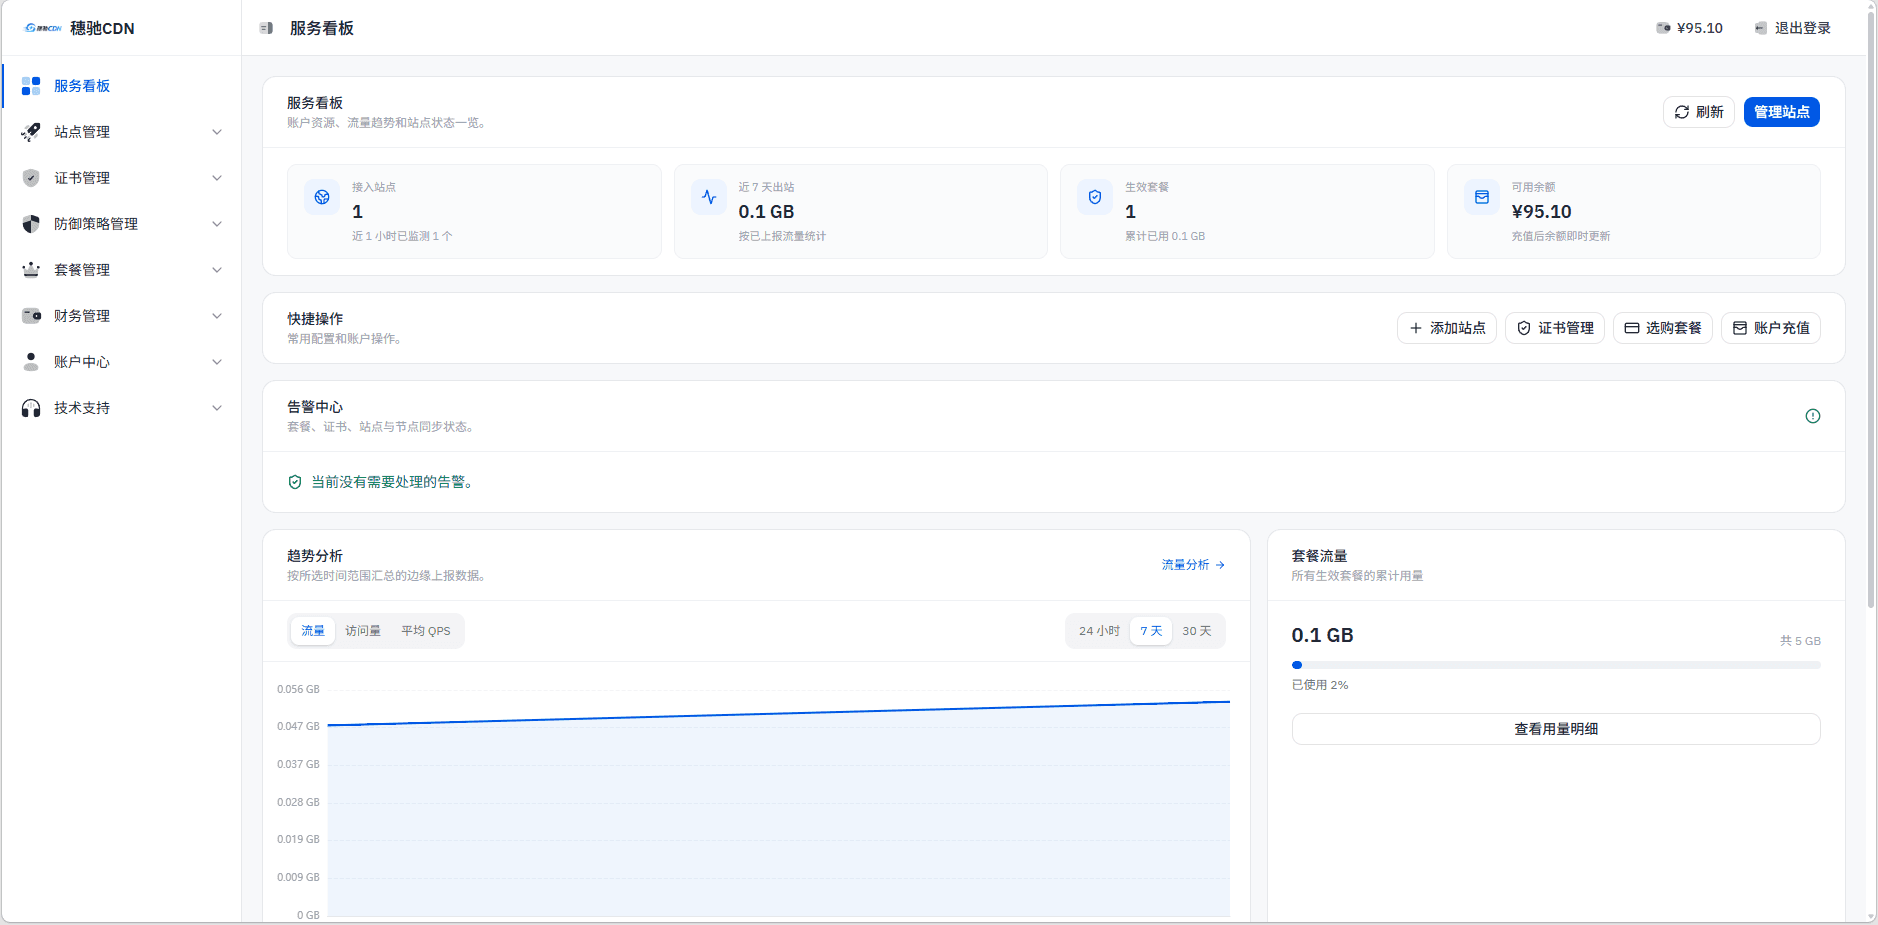
Task: Click the 技术支持 headset icon
Action: tap(31, 408)
